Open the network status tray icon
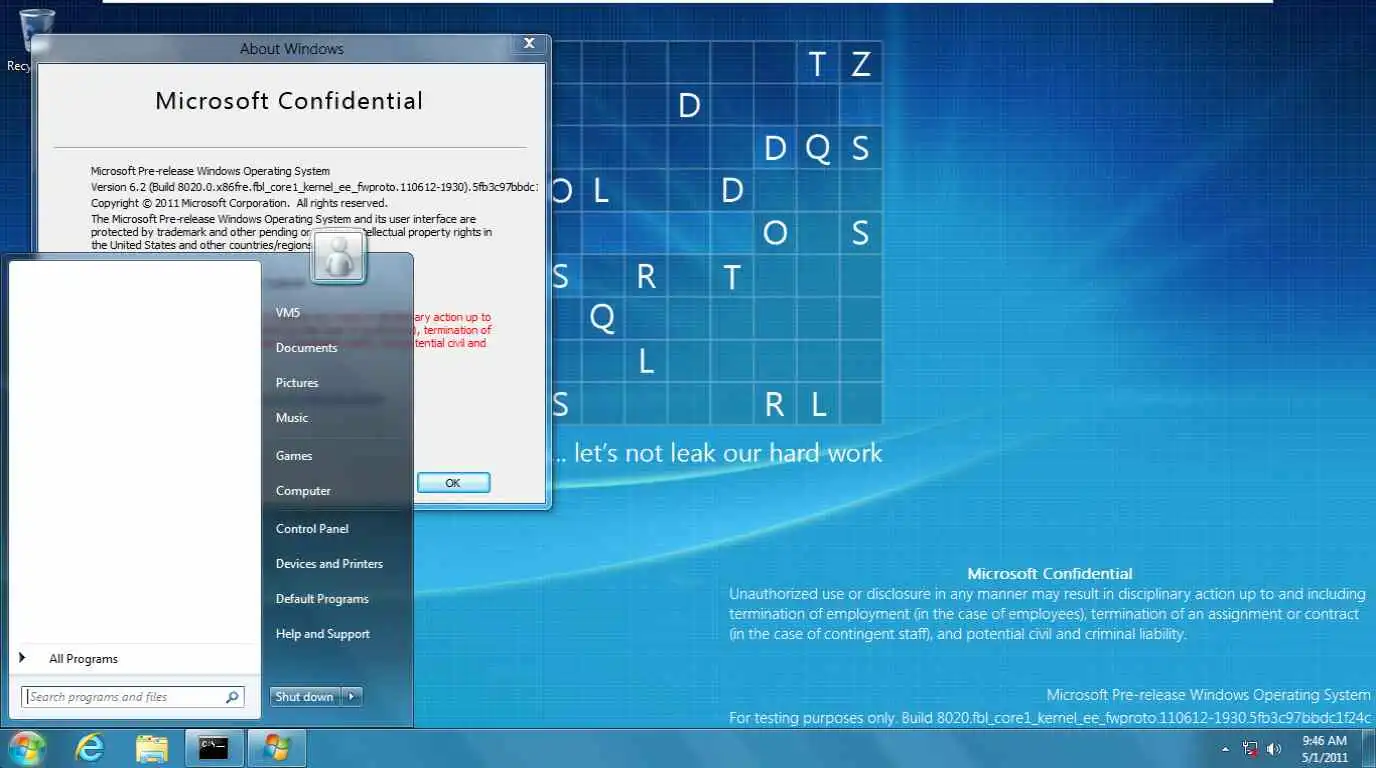 click(x=1251, y=748)
